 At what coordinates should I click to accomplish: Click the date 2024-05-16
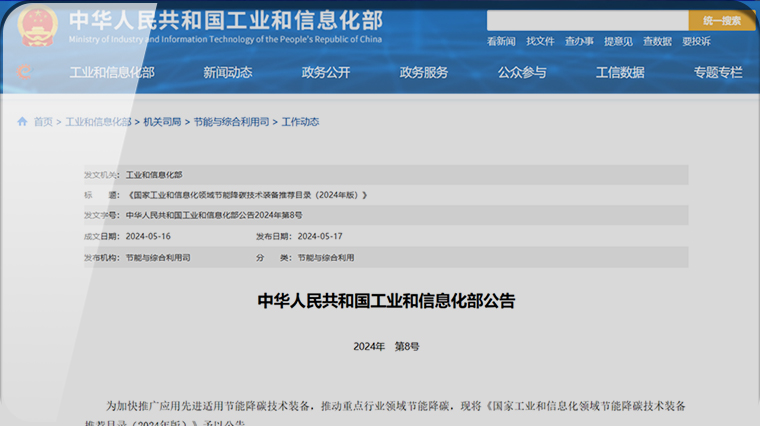pyautogui.click(x=148, y=237)
